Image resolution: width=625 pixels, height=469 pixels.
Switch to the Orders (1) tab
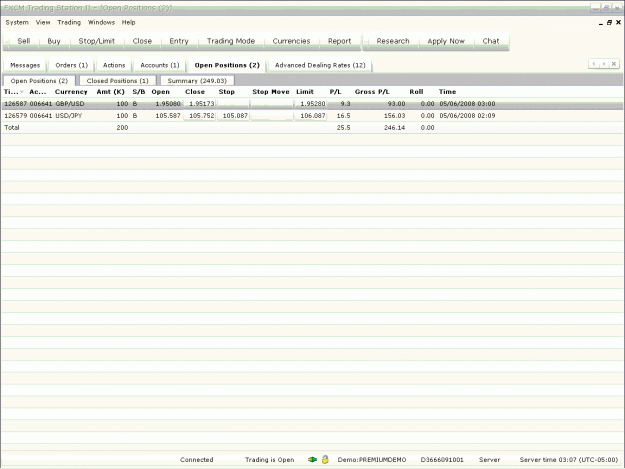72,65
